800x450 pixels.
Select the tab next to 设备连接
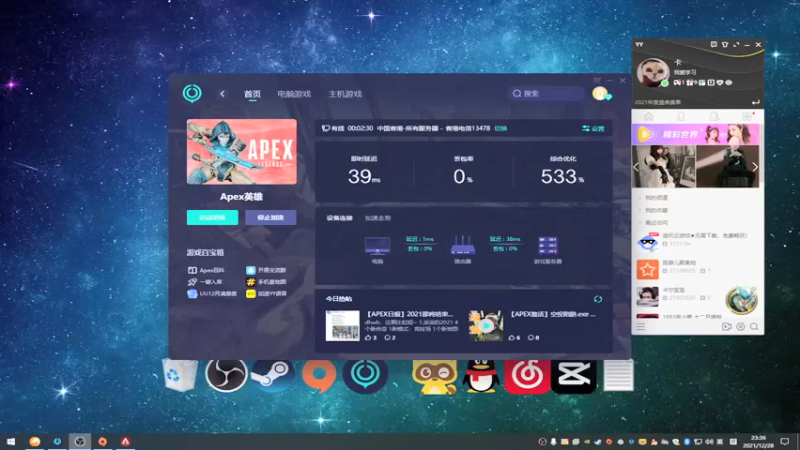378,218
